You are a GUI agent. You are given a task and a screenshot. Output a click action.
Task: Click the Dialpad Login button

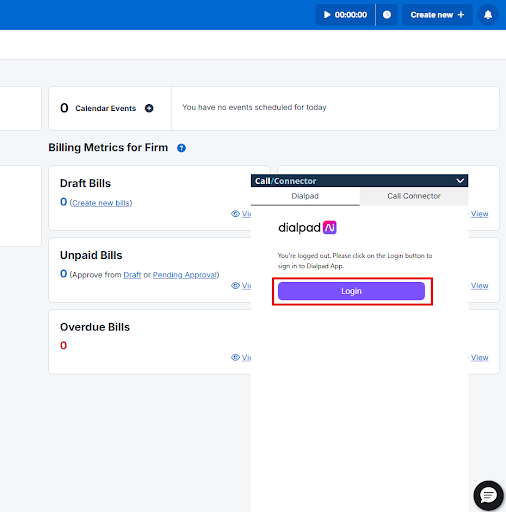(x=351, y=291)
